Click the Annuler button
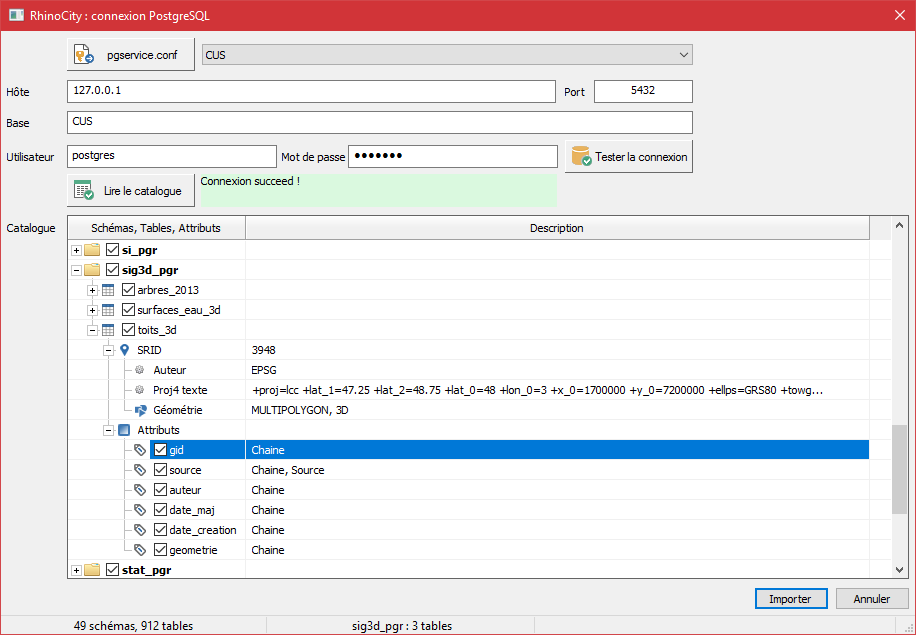The width and height of the screenshot is (916, 635). point(872,599)
